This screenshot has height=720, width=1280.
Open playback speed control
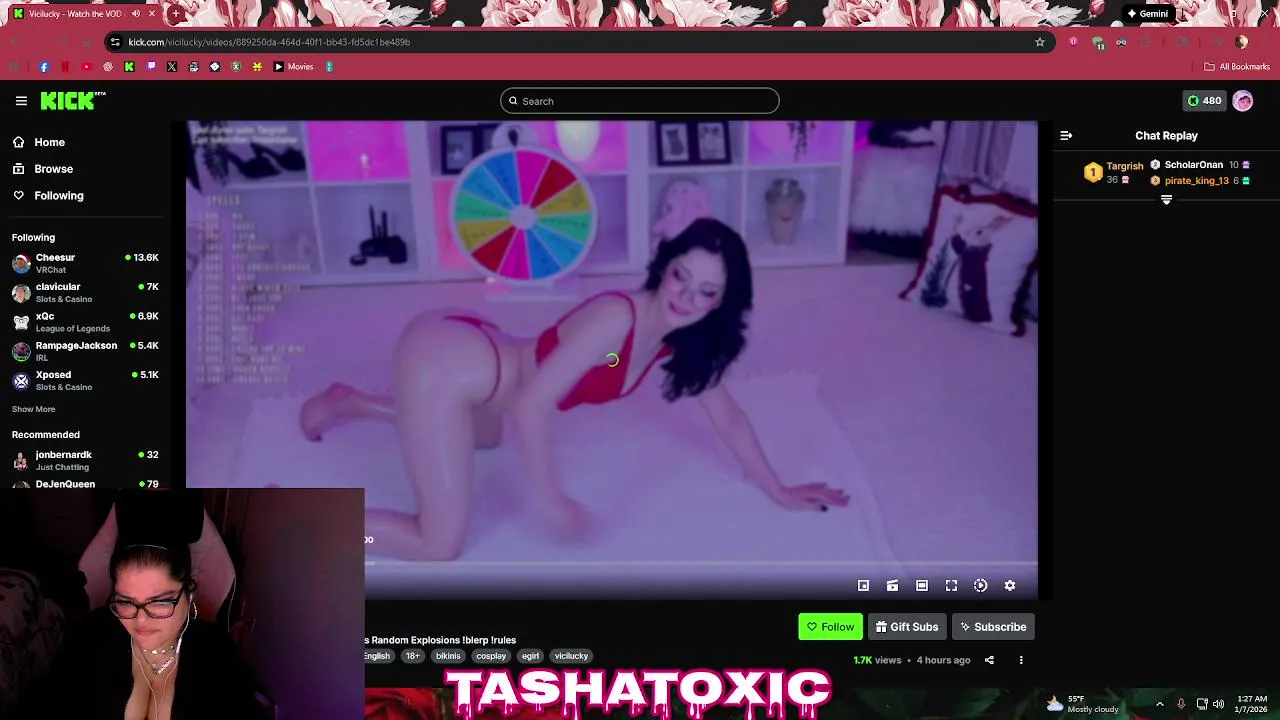pos(980,586)
